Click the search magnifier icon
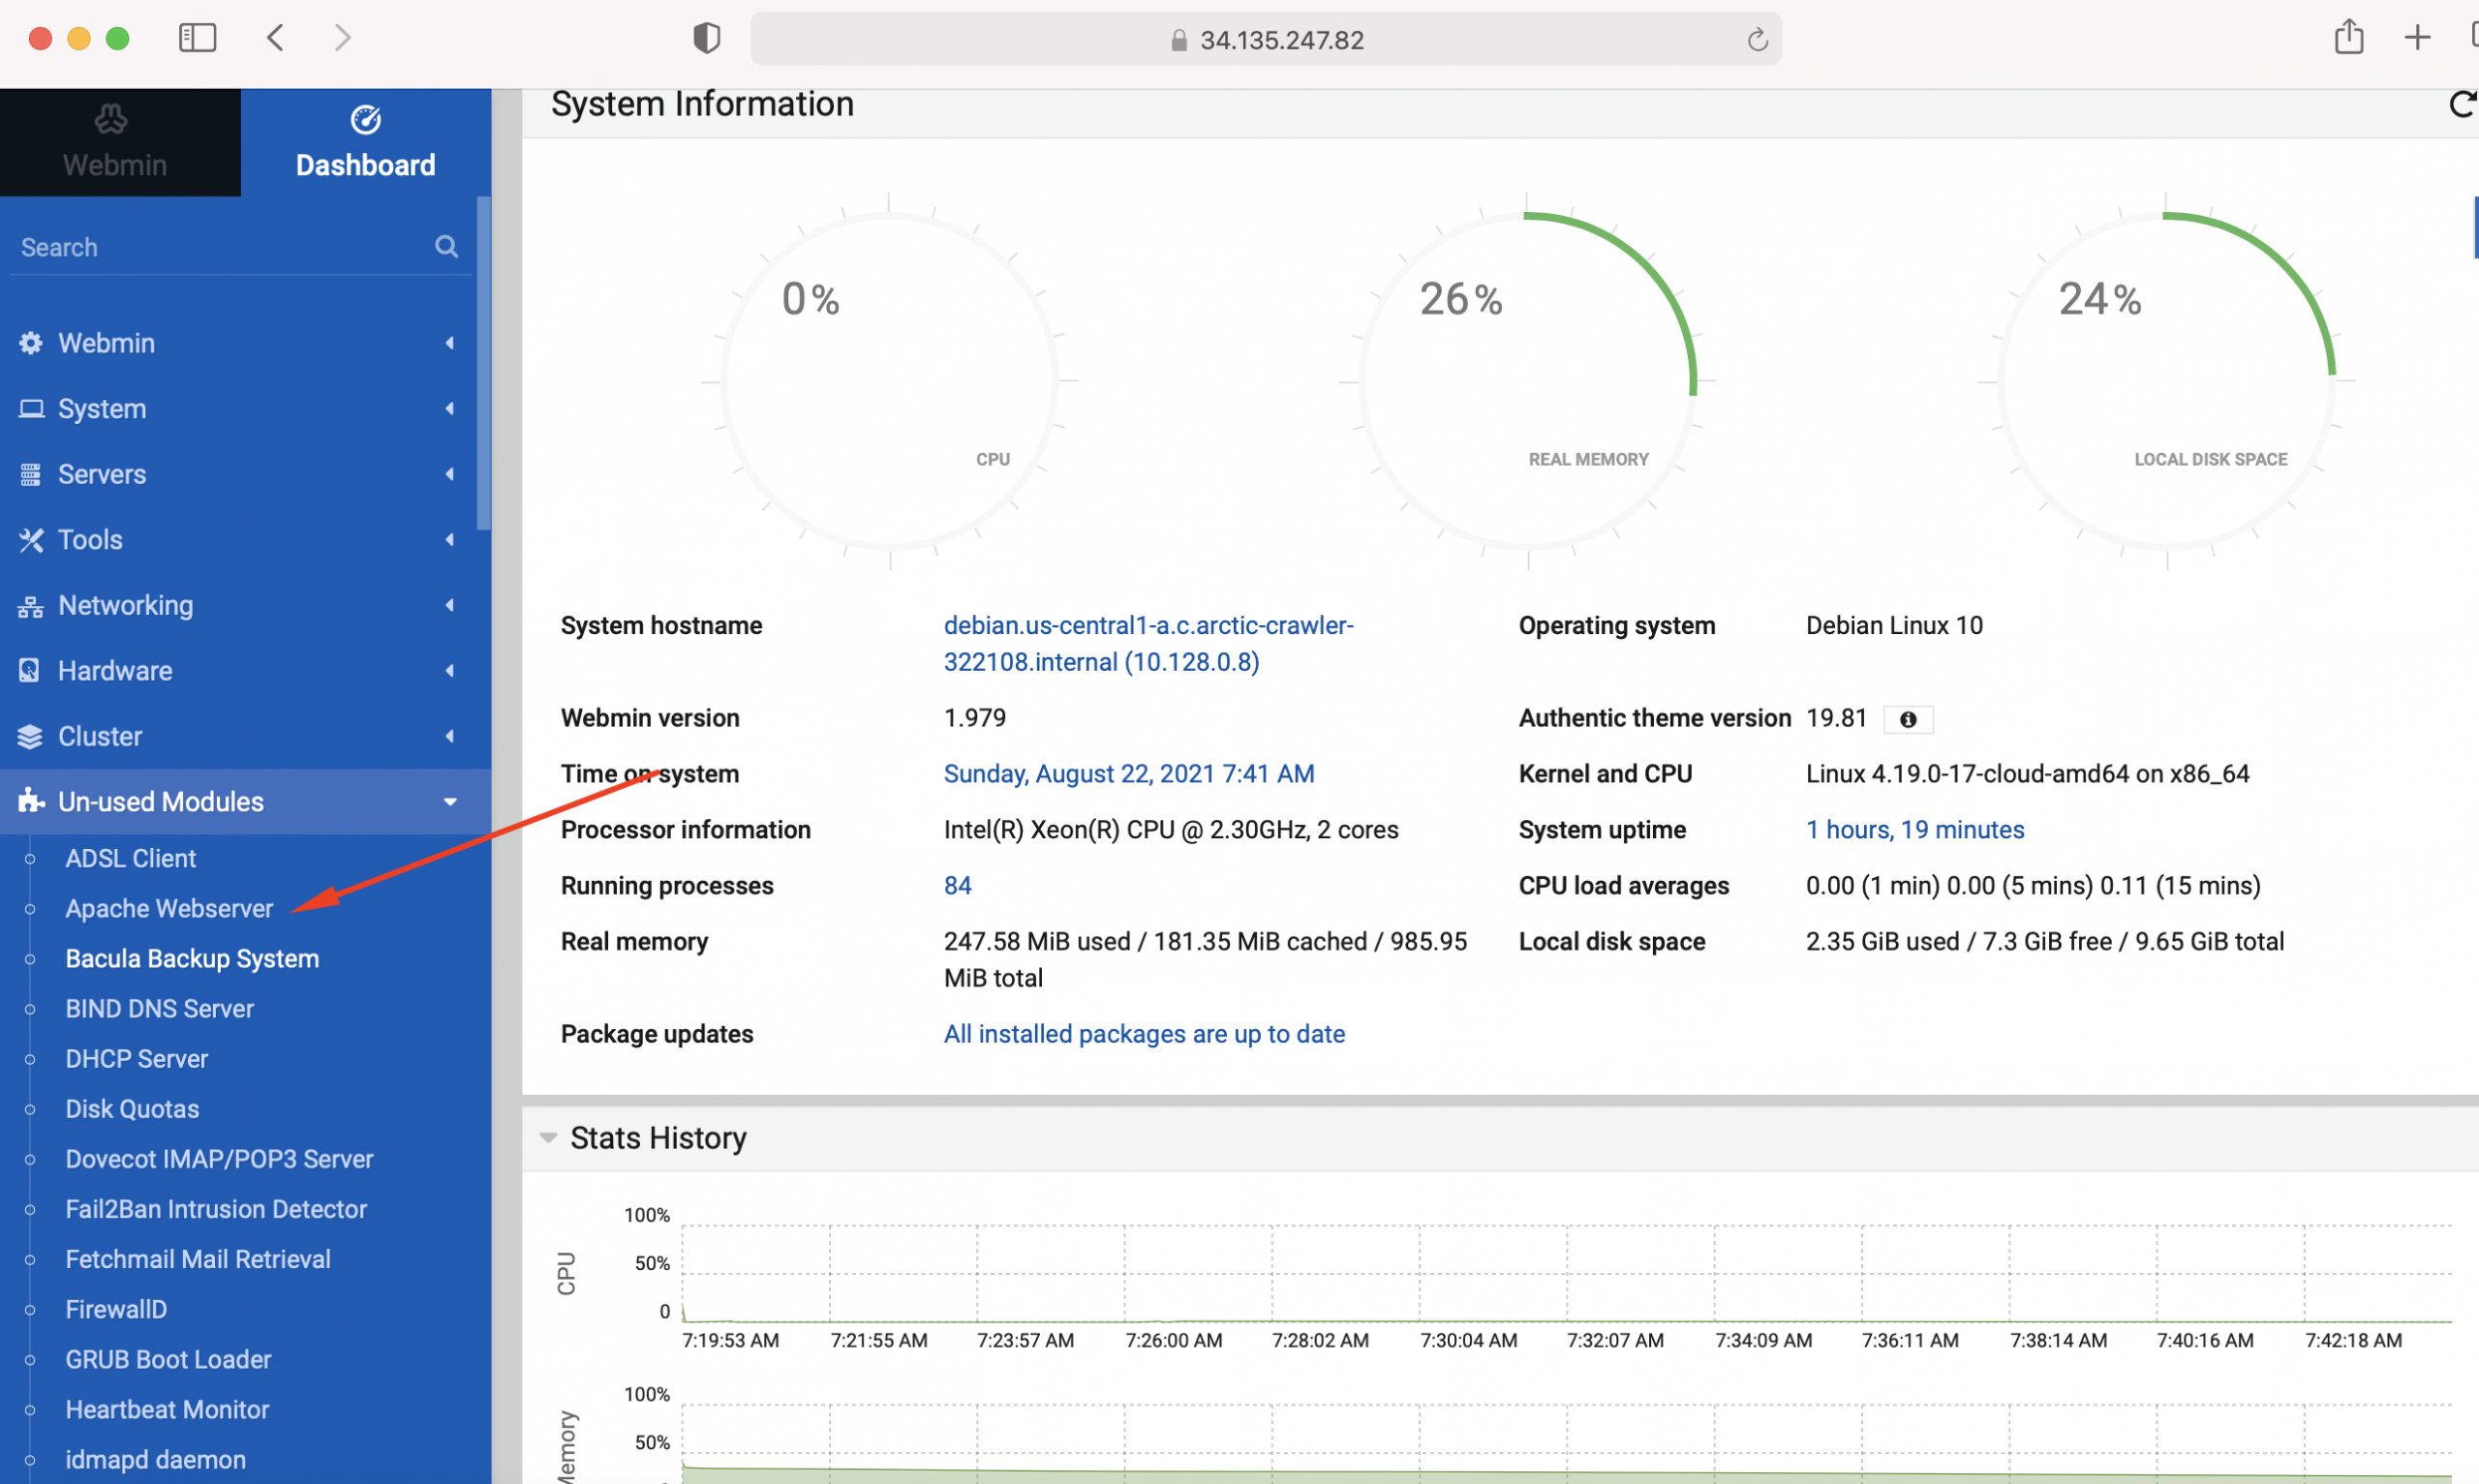2479x1484 pixels. (x=447, y=246)
